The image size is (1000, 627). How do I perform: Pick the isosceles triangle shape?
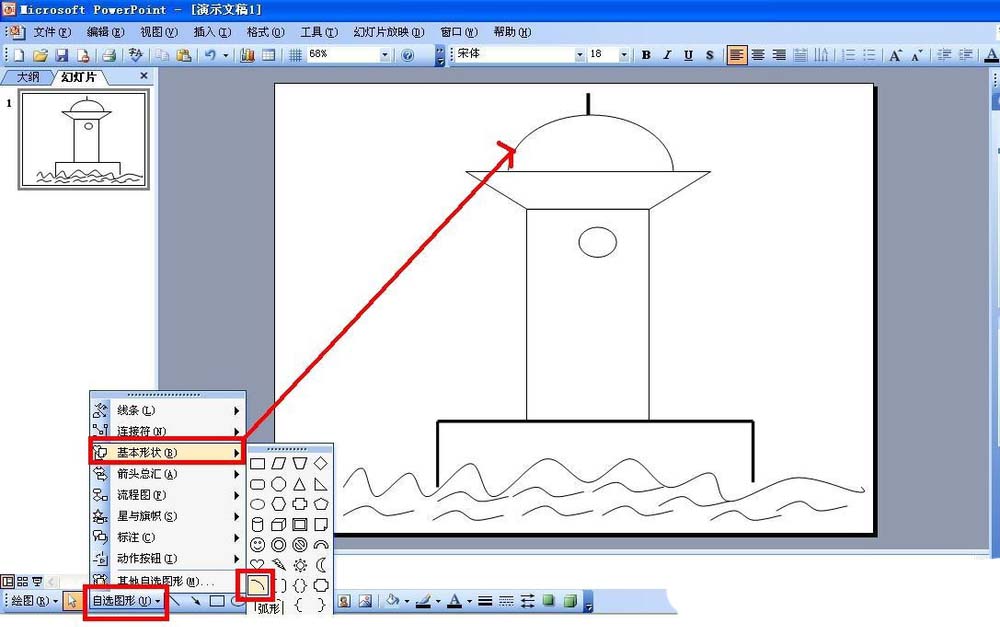pos(300,483)
